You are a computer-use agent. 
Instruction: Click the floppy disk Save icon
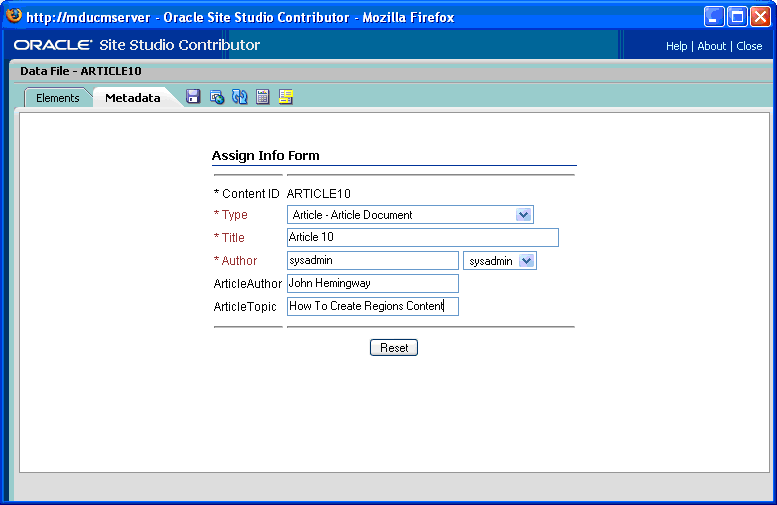[193, 97]
